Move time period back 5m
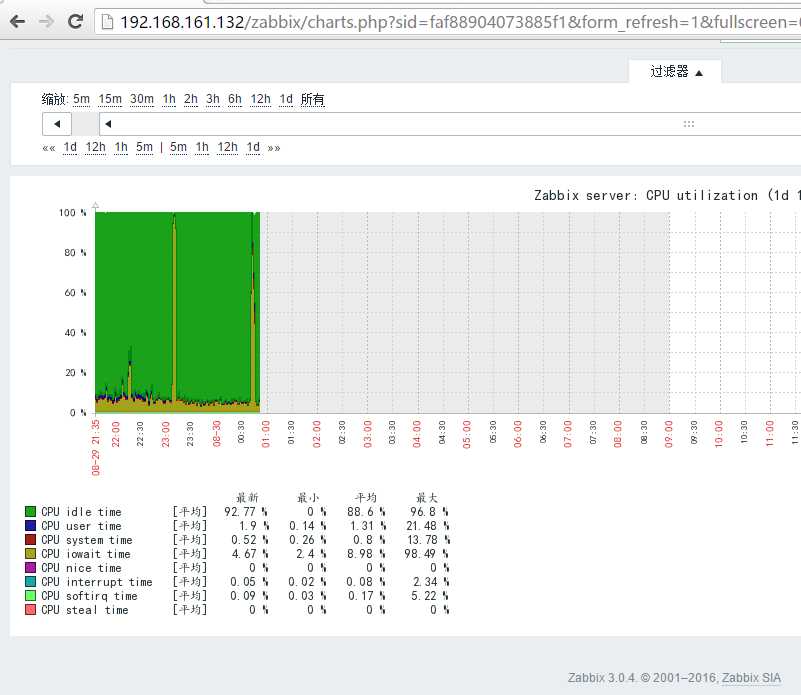The width and height of the screenshot is (801, 695). click(x=145, y=148)
